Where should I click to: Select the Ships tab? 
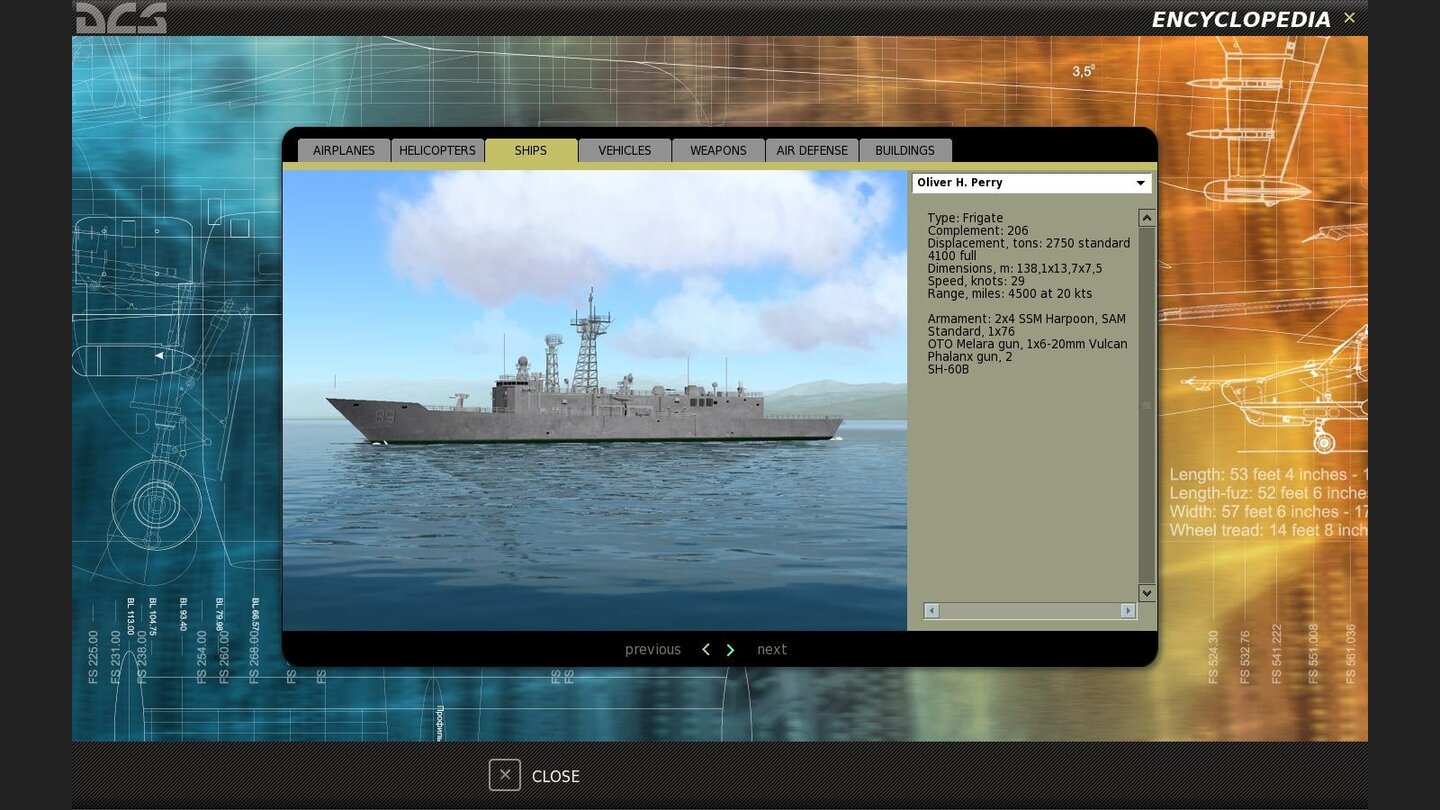(531, 151)
